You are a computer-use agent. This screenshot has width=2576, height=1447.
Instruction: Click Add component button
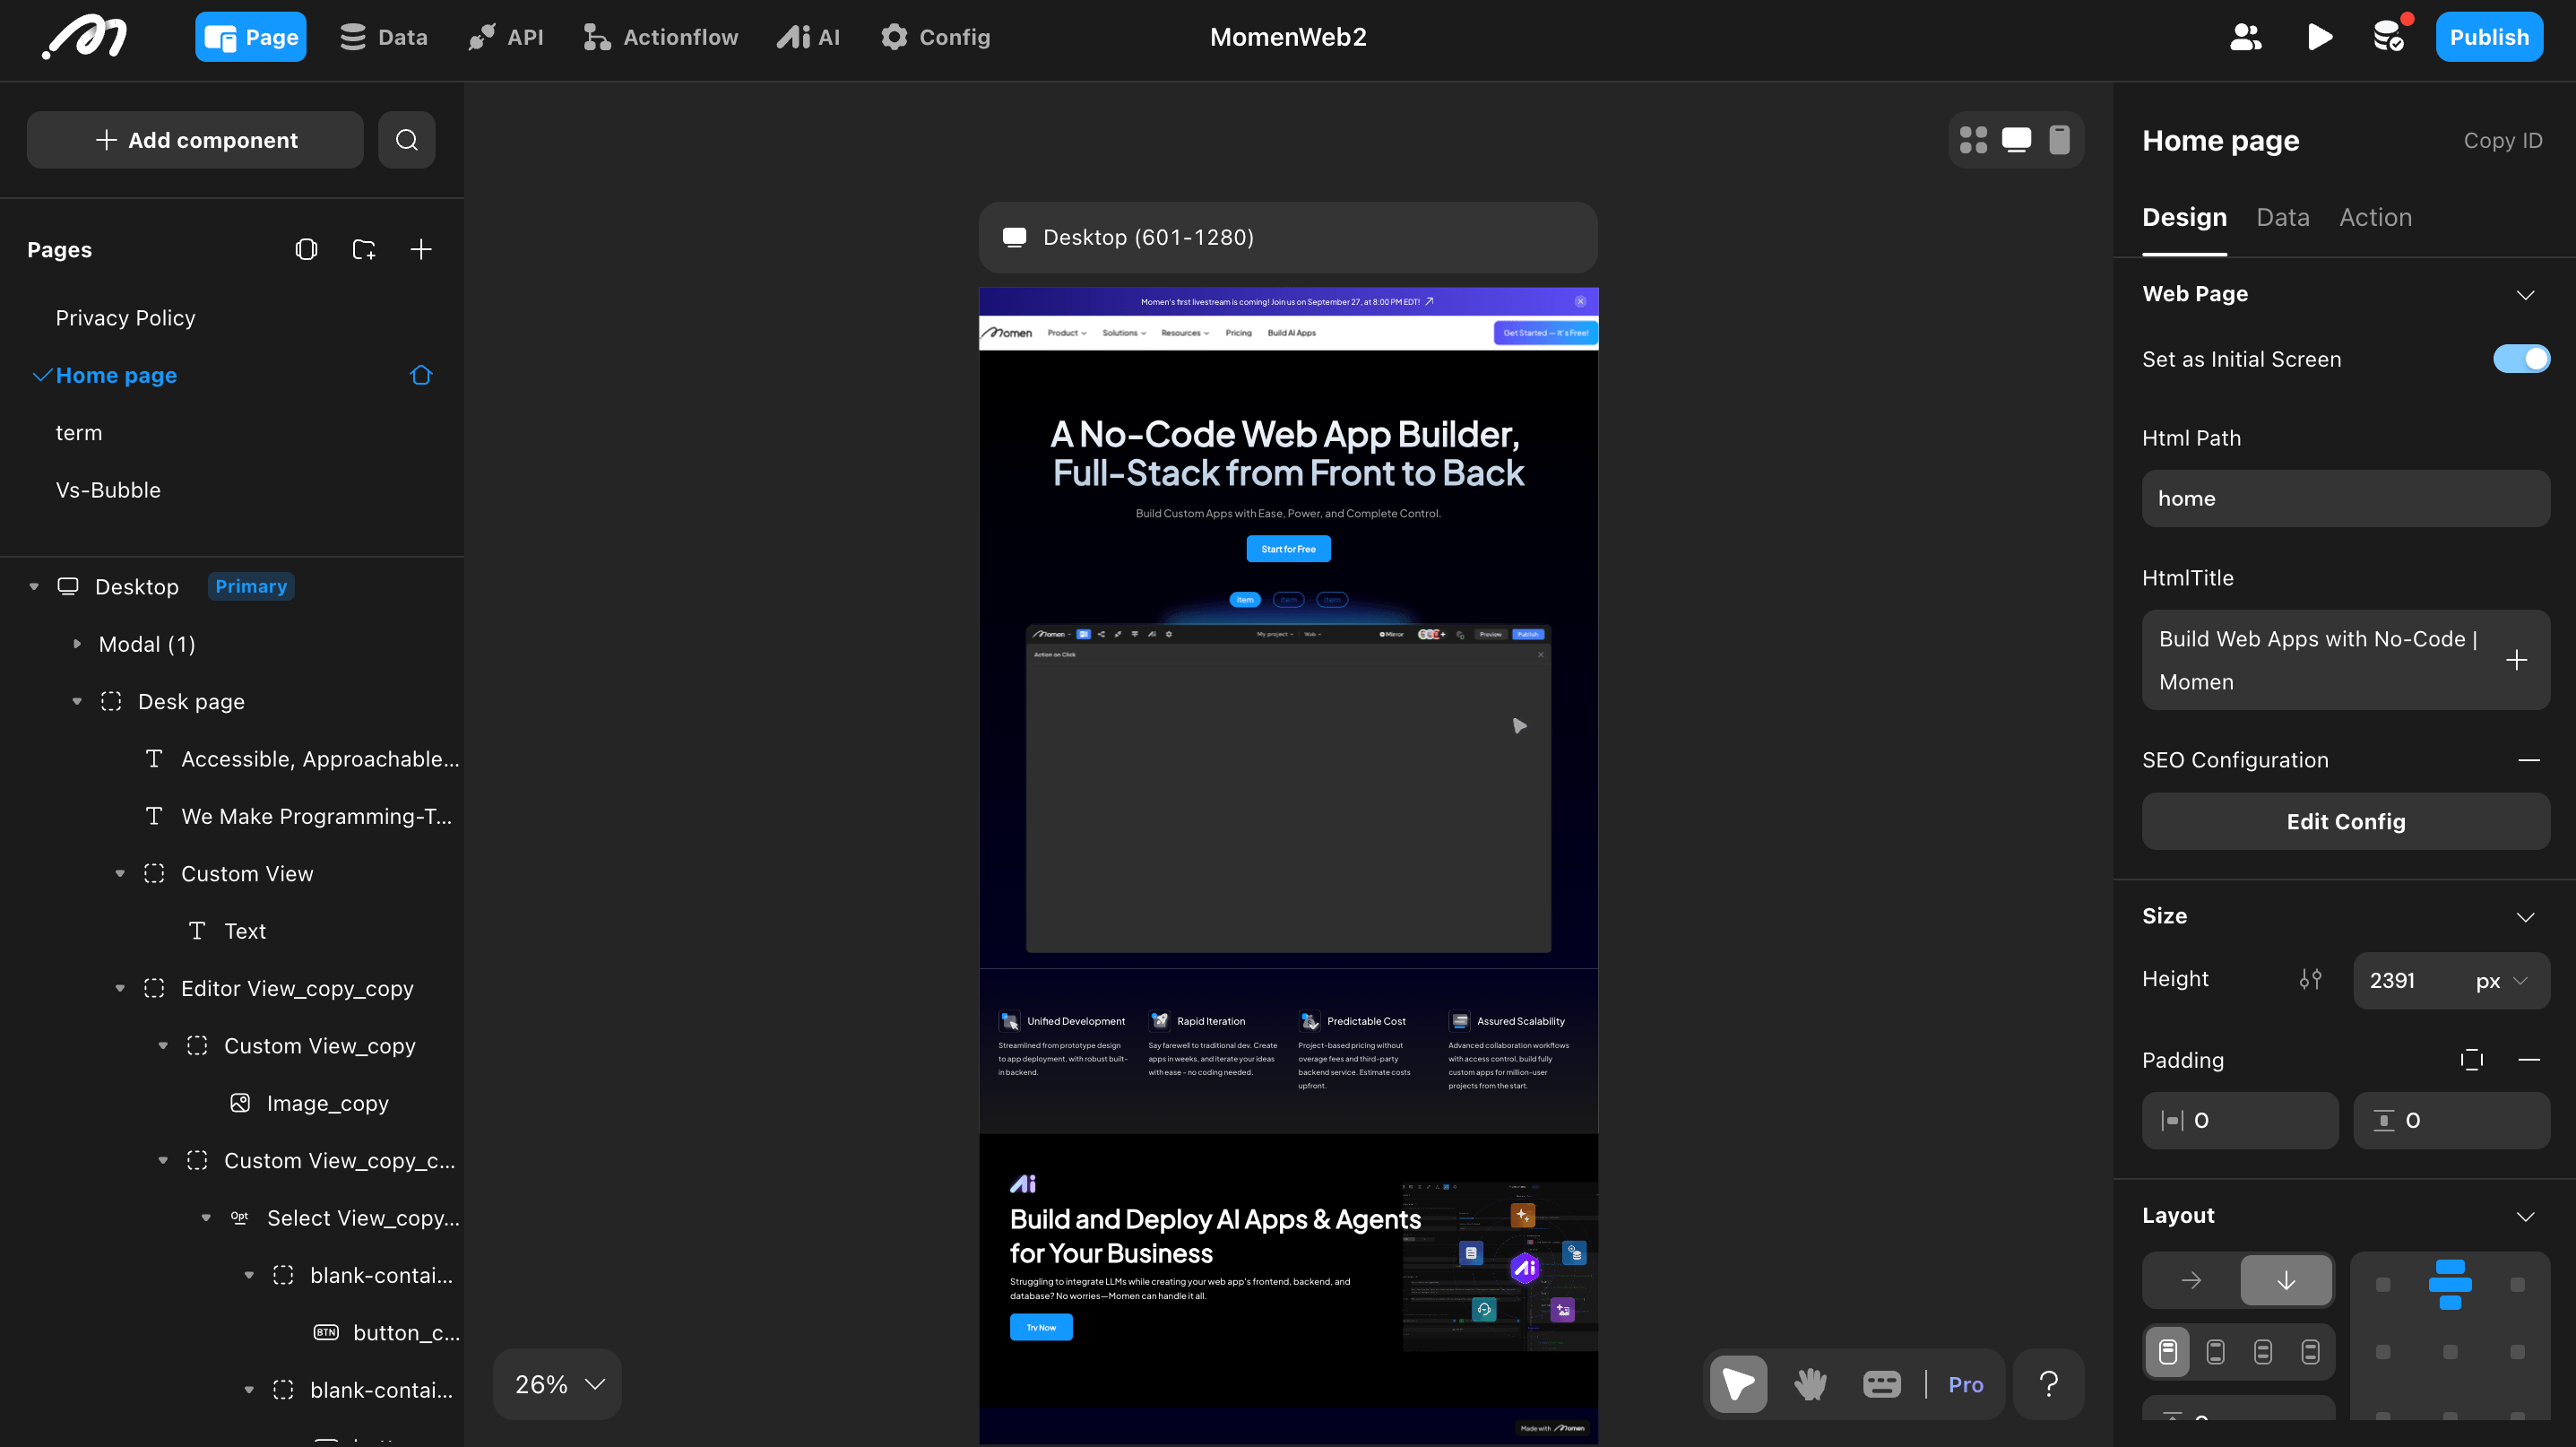point(195,140)
